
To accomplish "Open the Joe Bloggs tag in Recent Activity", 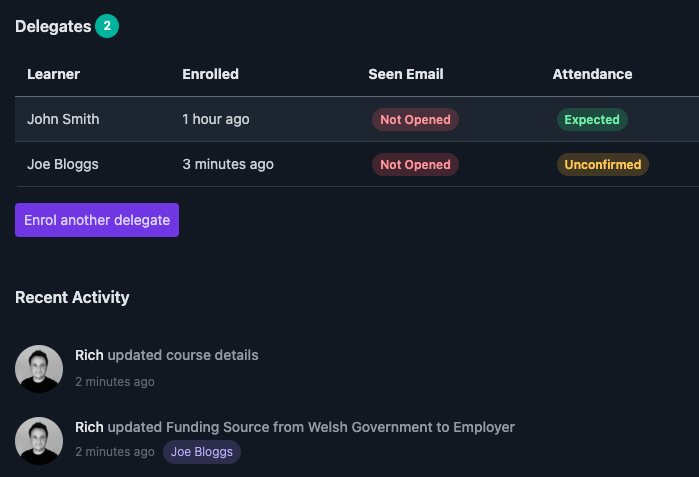I will tap(202, 452).
